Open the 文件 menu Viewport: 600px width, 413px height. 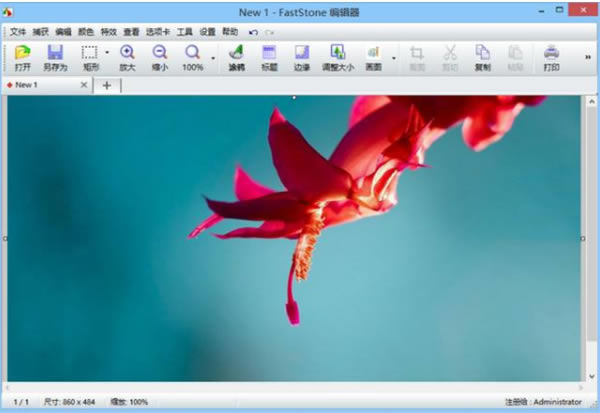[18, 32]
